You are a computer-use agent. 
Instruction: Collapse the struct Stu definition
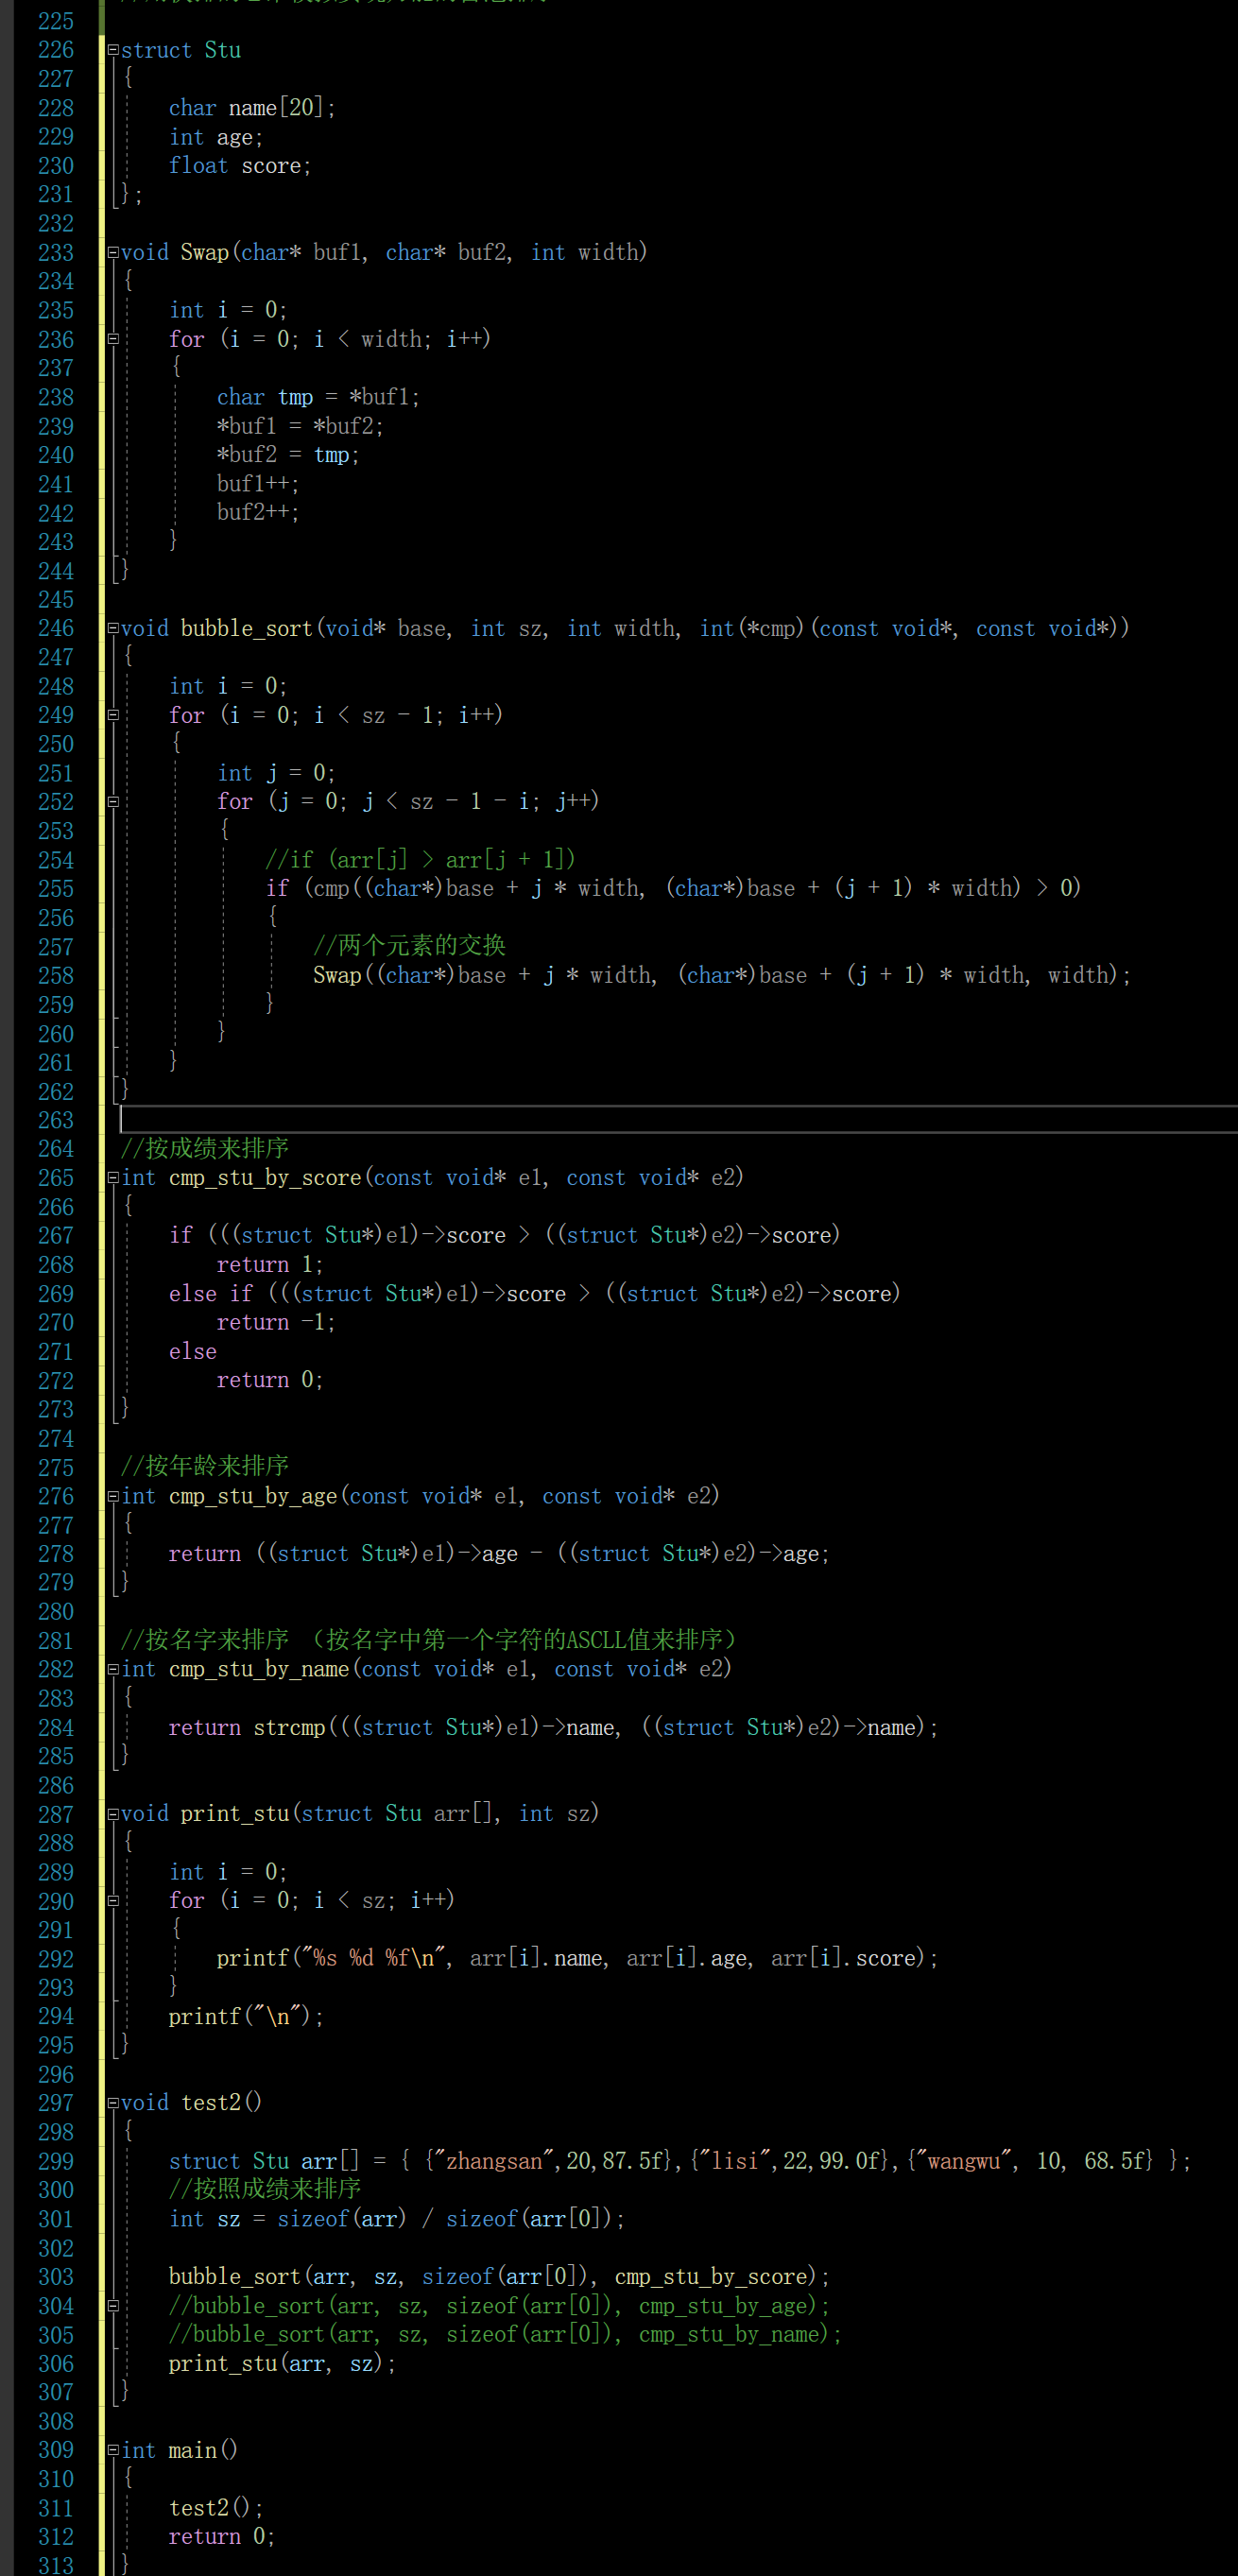pos(113,50)
